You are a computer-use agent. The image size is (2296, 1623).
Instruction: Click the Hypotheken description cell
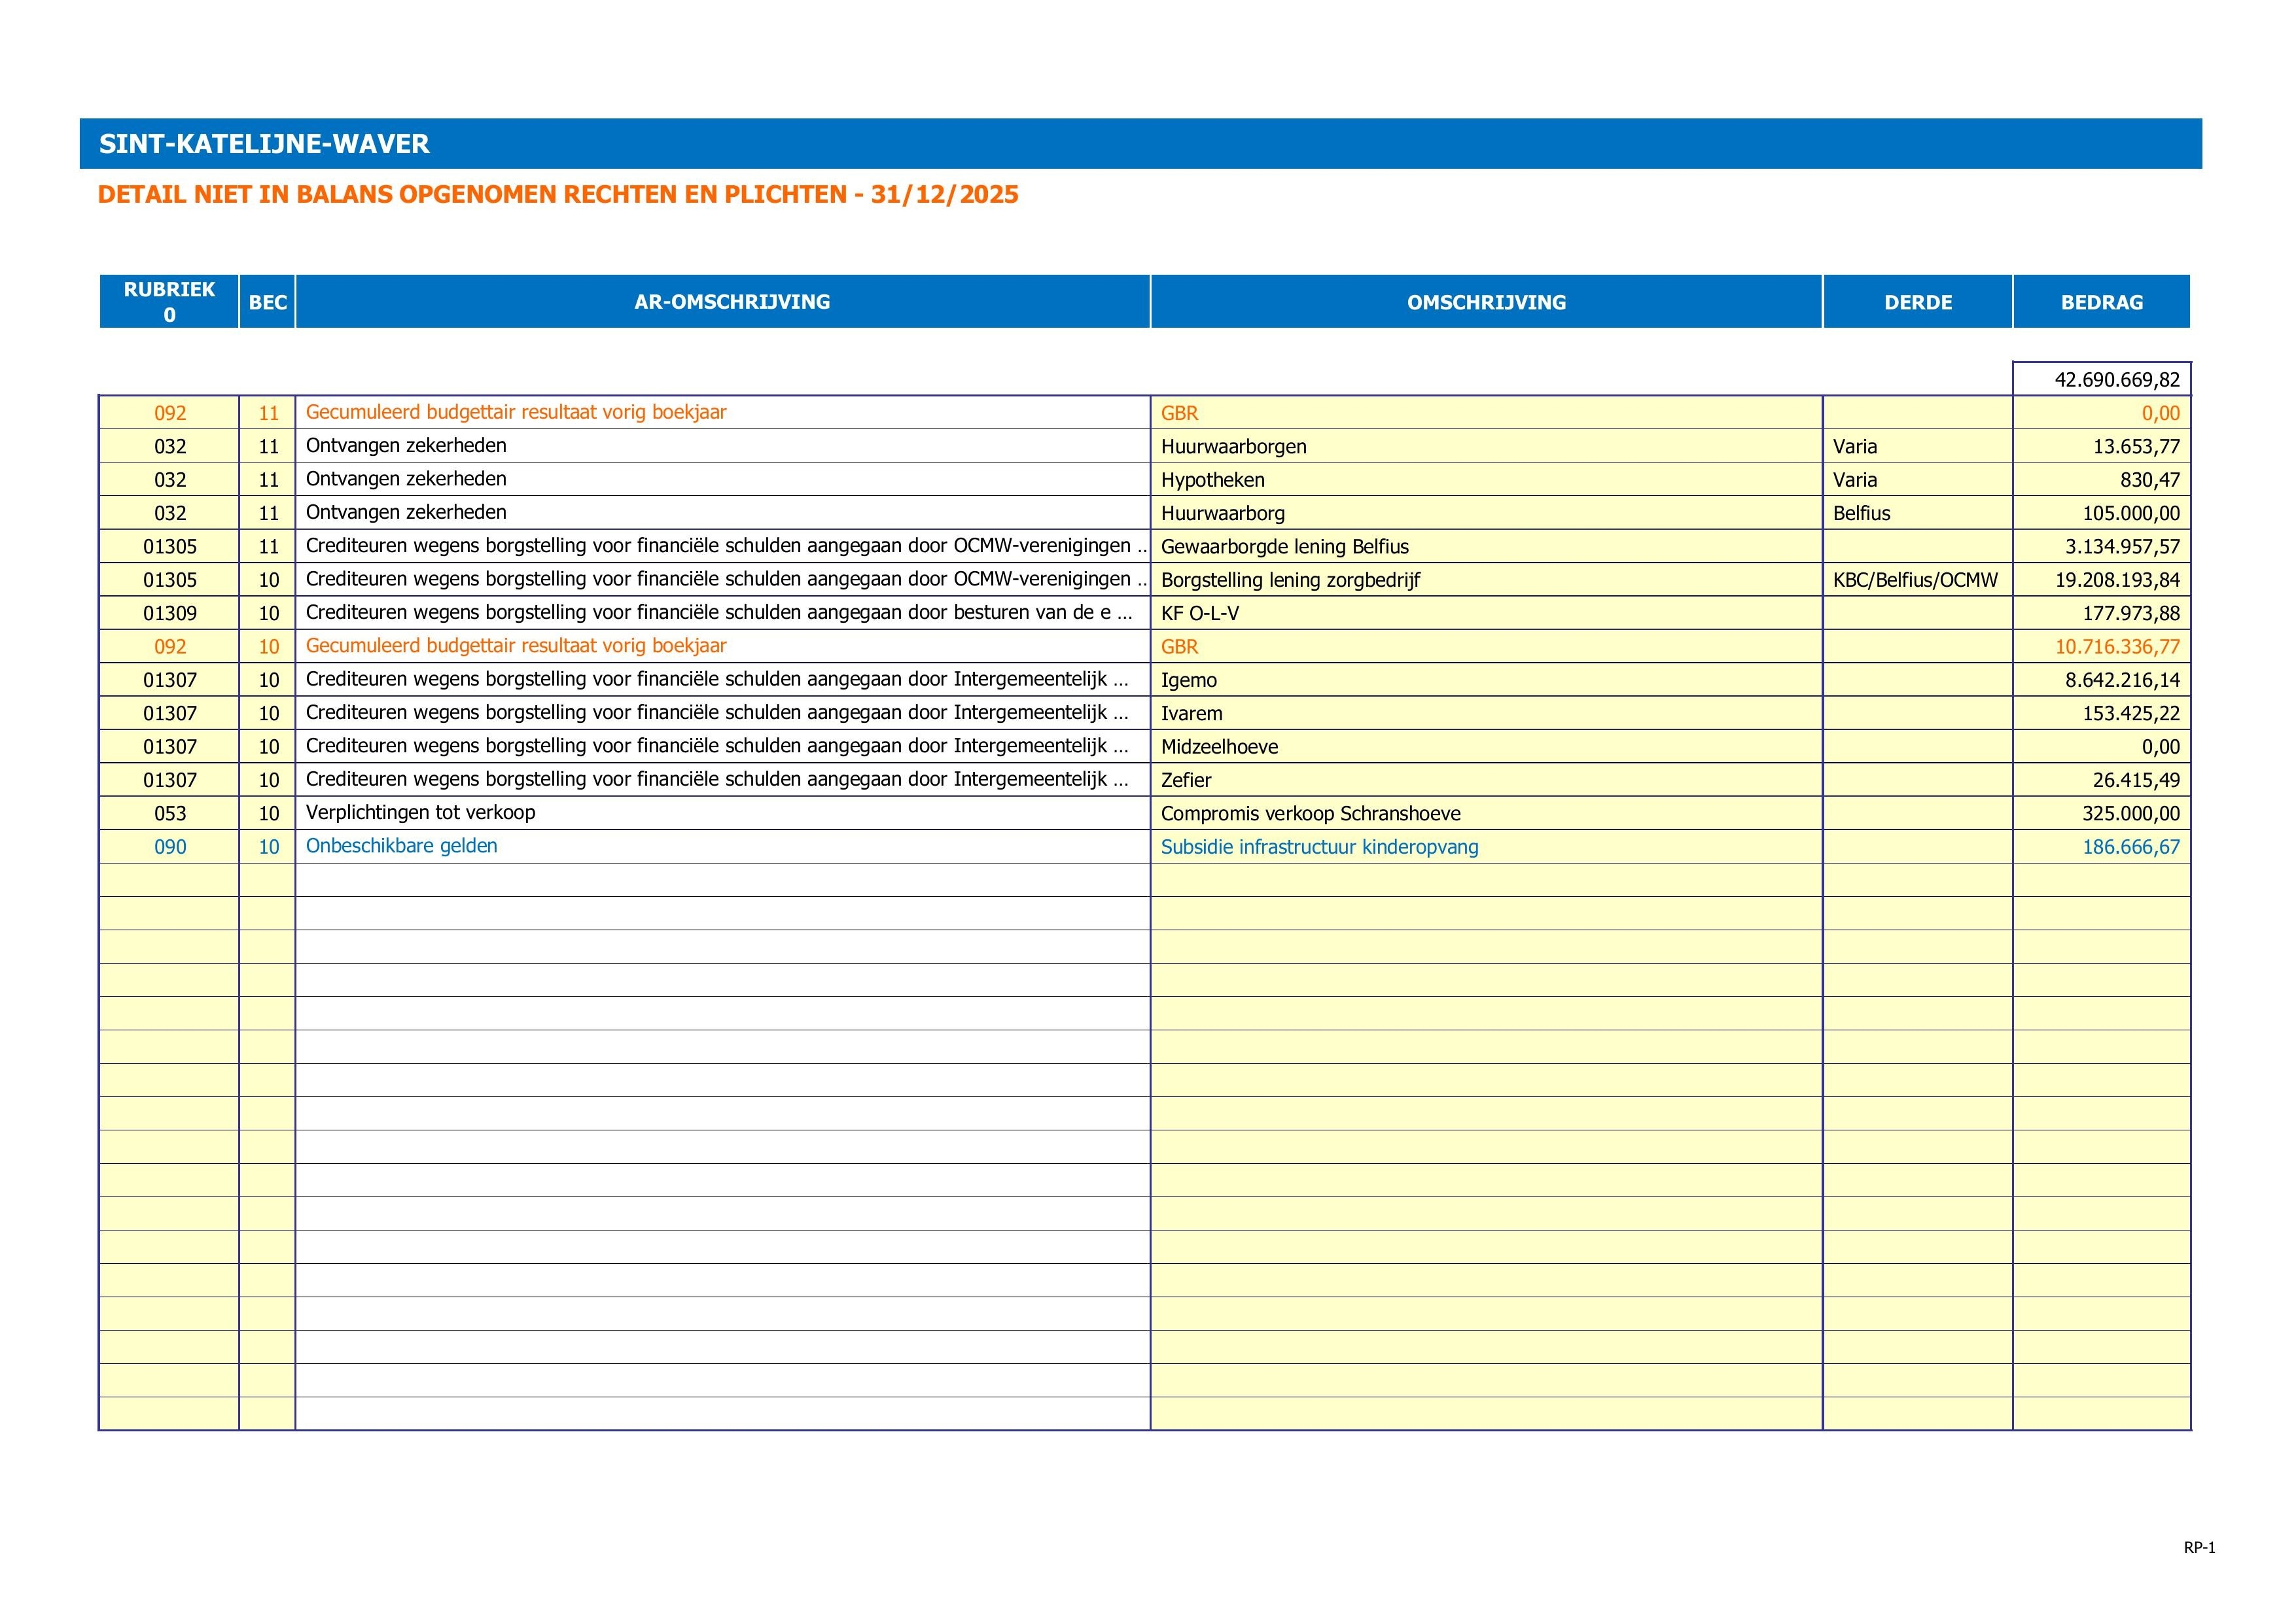[1486, 479]
